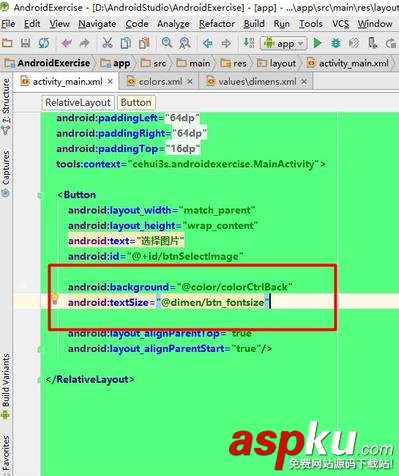
Task: Collapse the Button tag fold marker
Action: click(40, 195)
